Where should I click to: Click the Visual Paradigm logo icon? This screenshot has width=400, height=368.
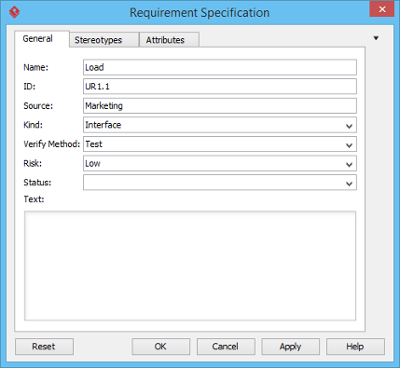tap(14, 13)
